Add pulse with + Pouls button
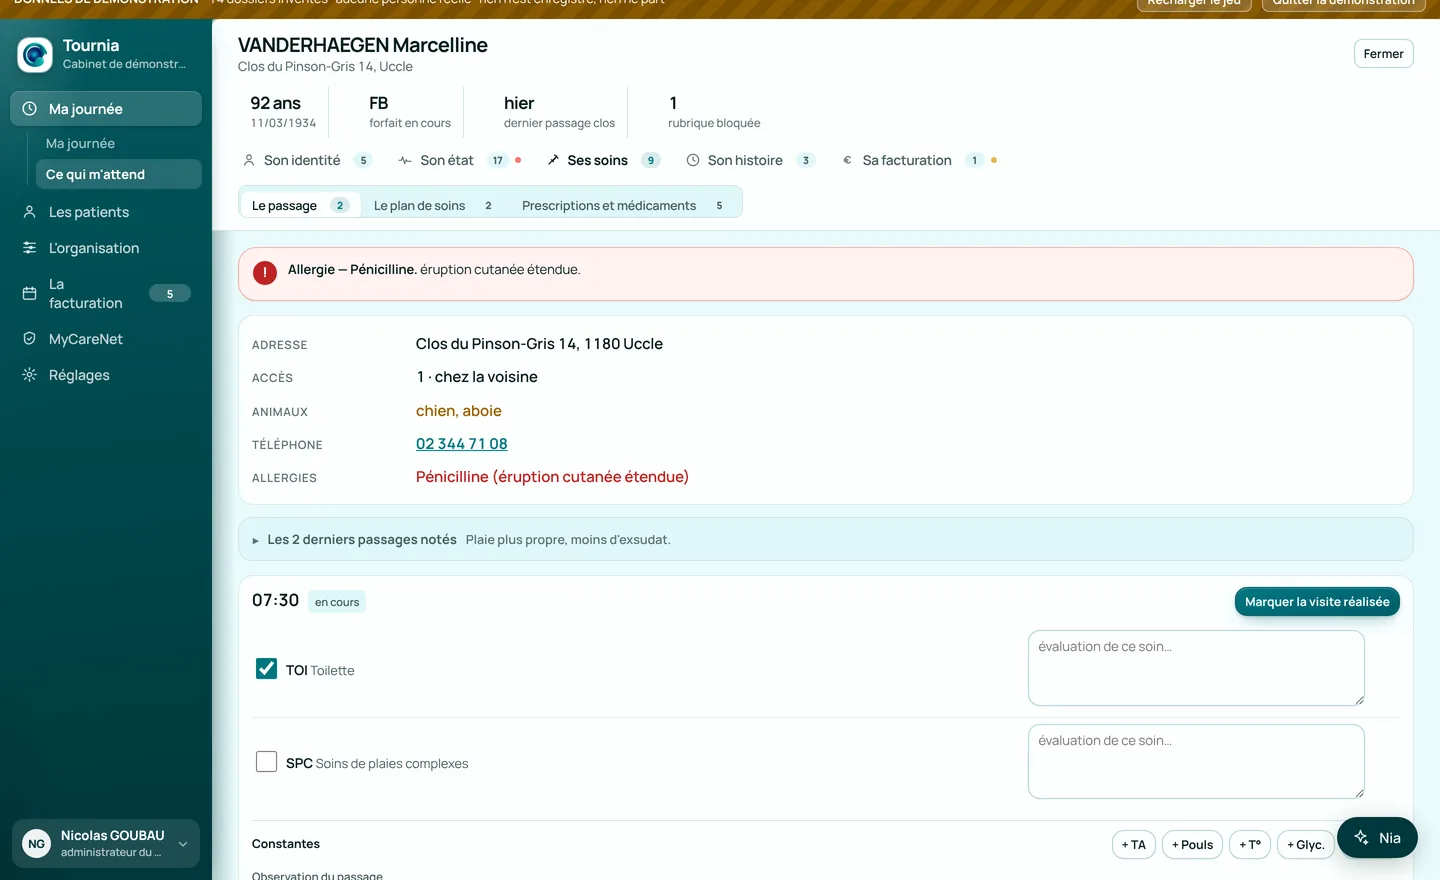 pyautogui.click(x=1192, y=844)
